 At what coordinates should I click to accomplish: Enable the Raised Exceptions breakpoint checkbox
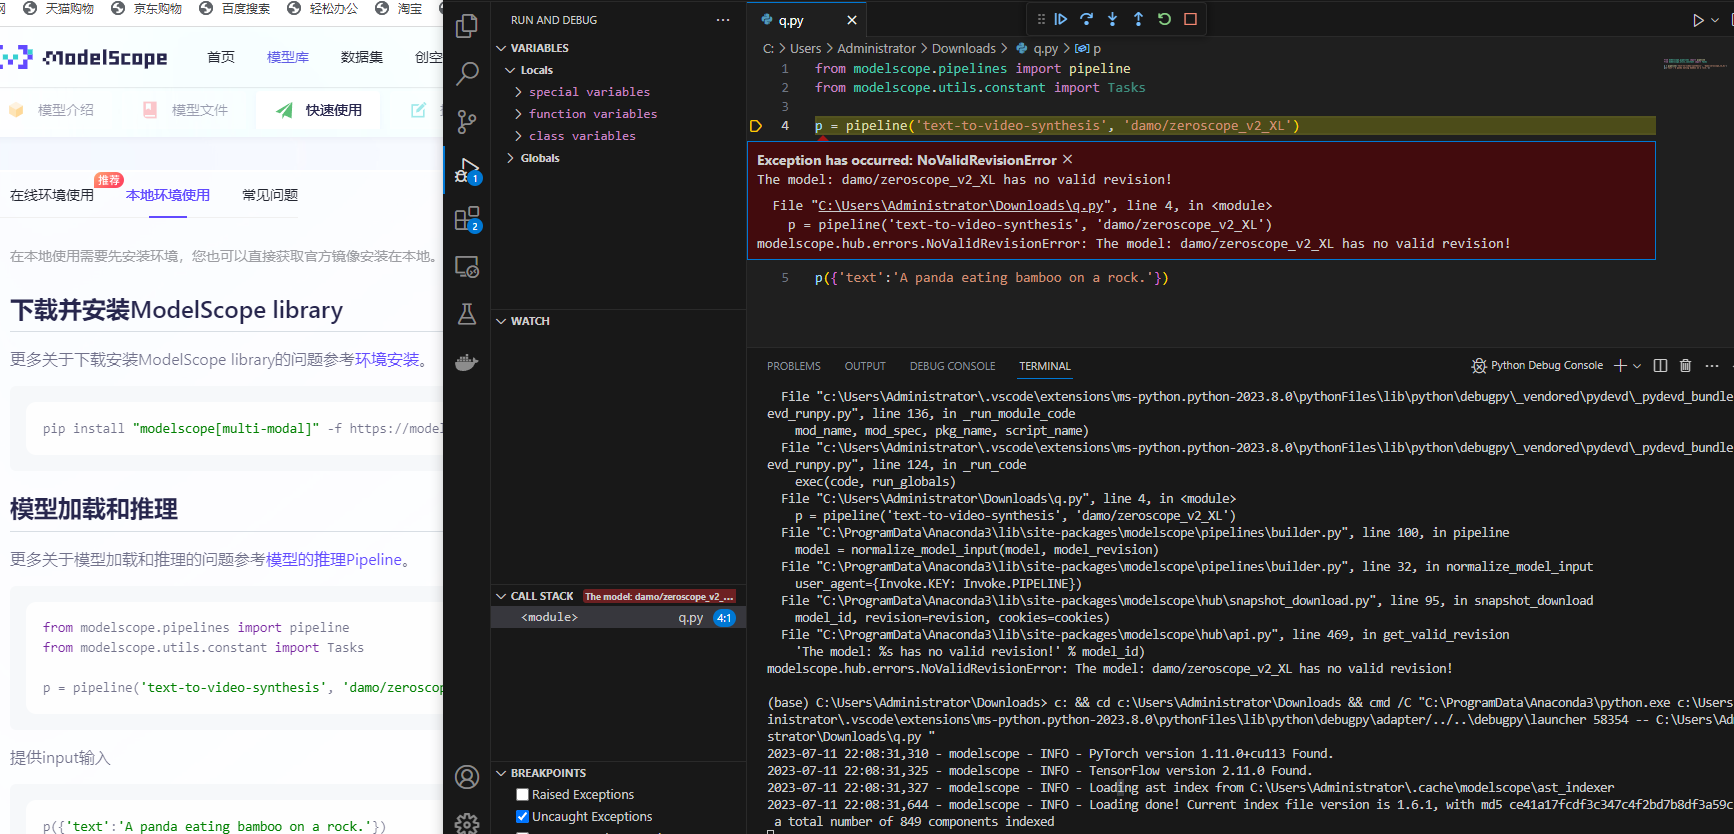tap(522, 795)
